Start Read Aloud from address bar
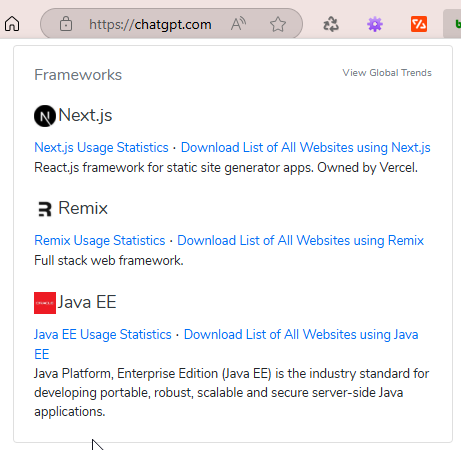This screenshot has width=461, height=450. coord(238,24)
